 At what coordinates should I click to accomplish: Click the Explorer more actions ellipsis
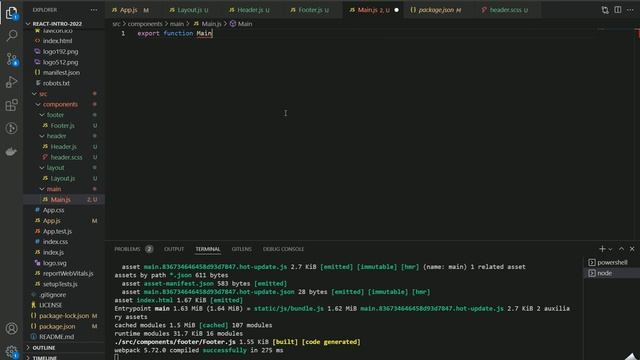[x=94, y=10]
